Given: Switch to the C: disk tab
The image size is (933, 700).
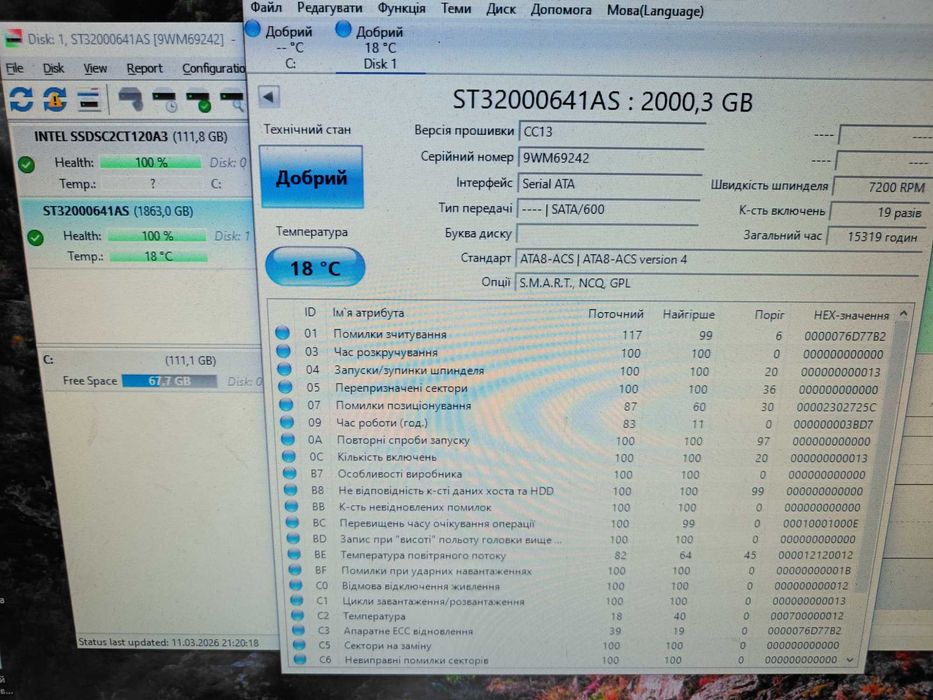Looking at the screenshot, I should click(288, 46).
